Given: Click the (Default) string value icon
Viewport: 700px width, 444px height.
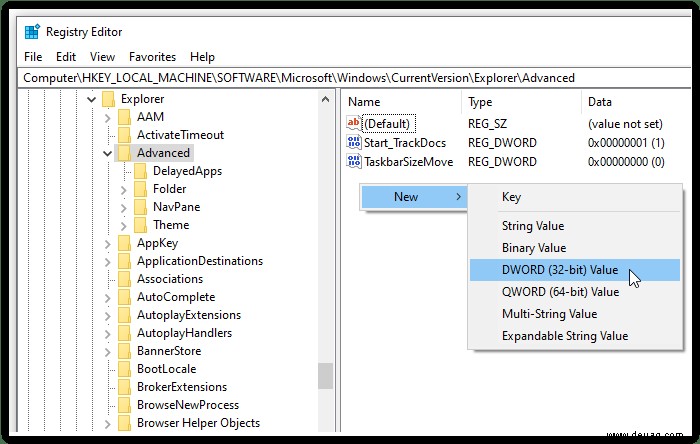Looking at the screenshot, I should [354, 123].
